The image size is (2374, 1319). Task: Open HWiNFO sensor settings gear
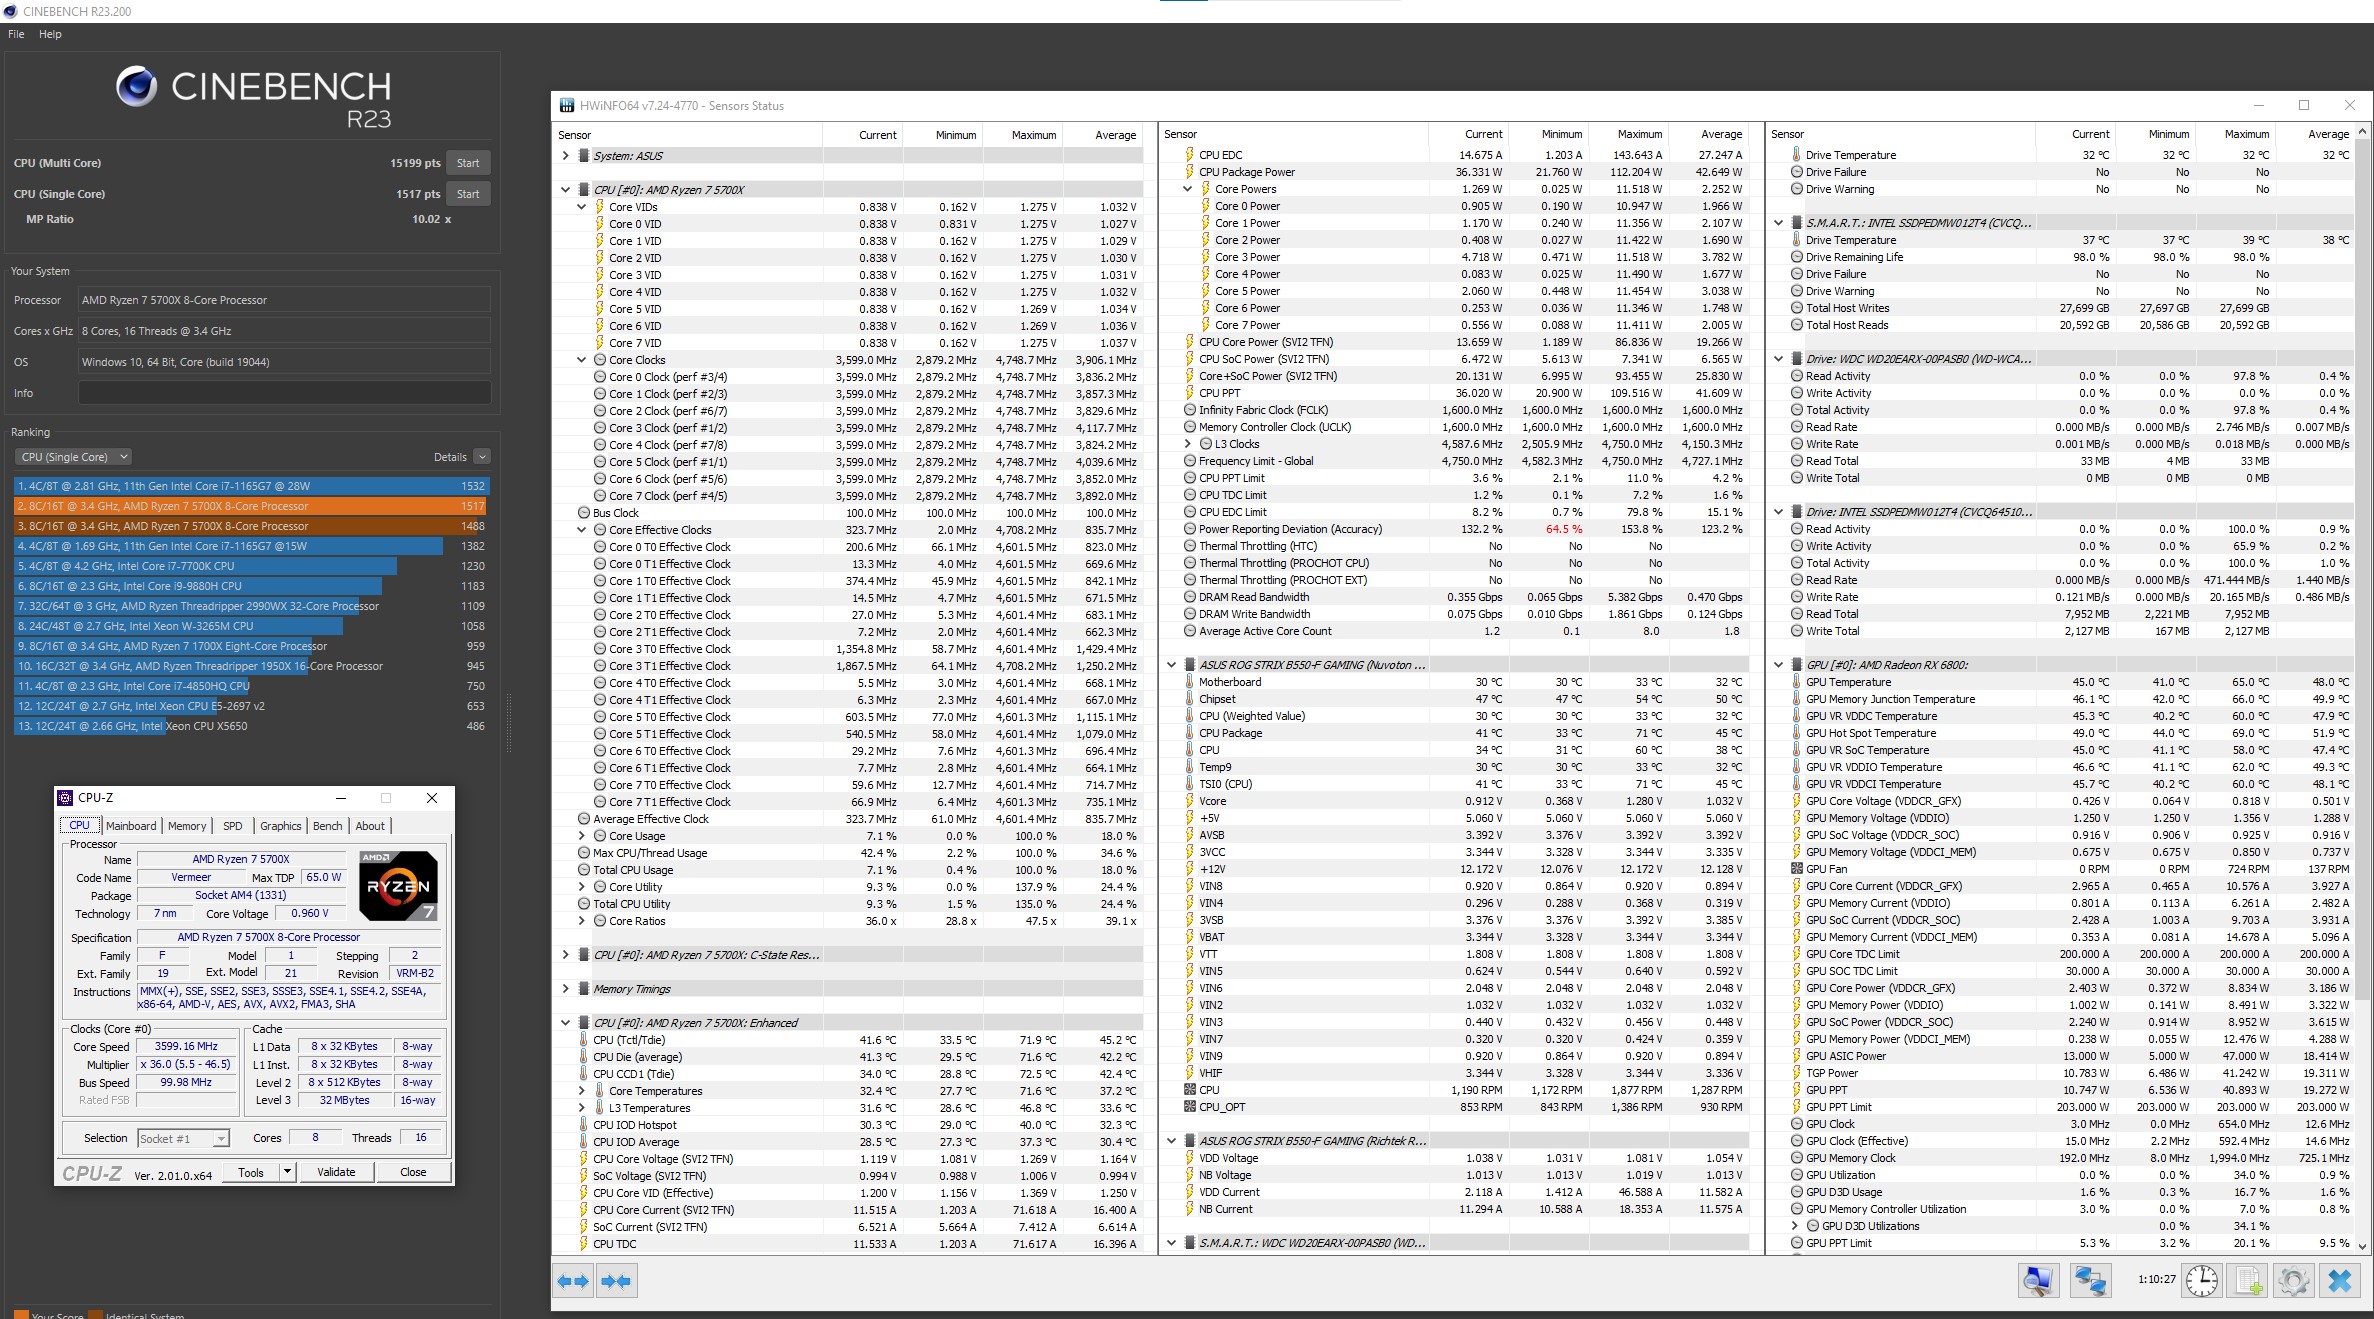coord(2293,1281)
